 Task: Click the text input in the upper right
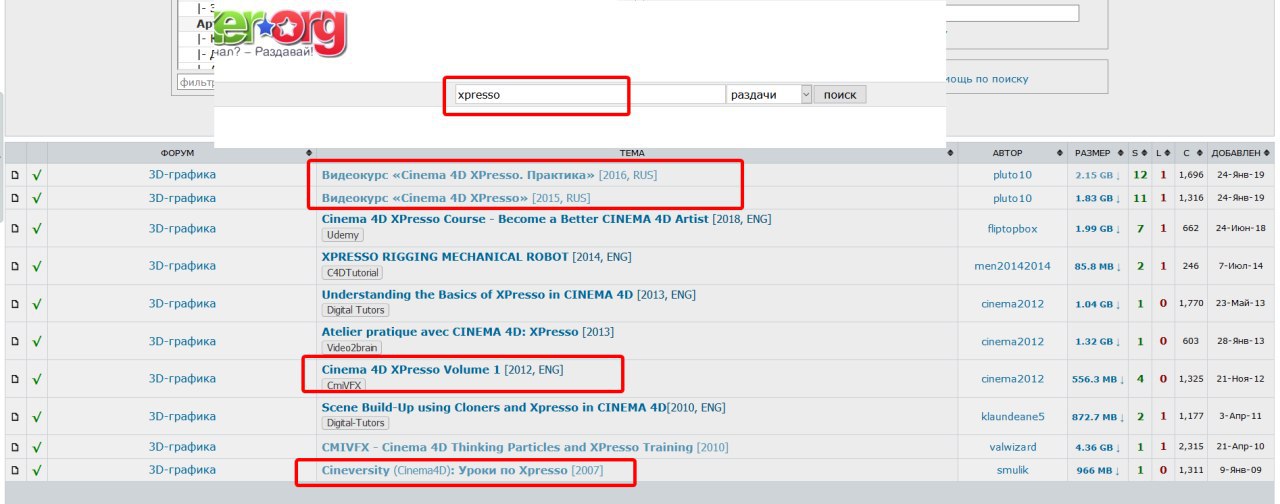[1012, 13]
